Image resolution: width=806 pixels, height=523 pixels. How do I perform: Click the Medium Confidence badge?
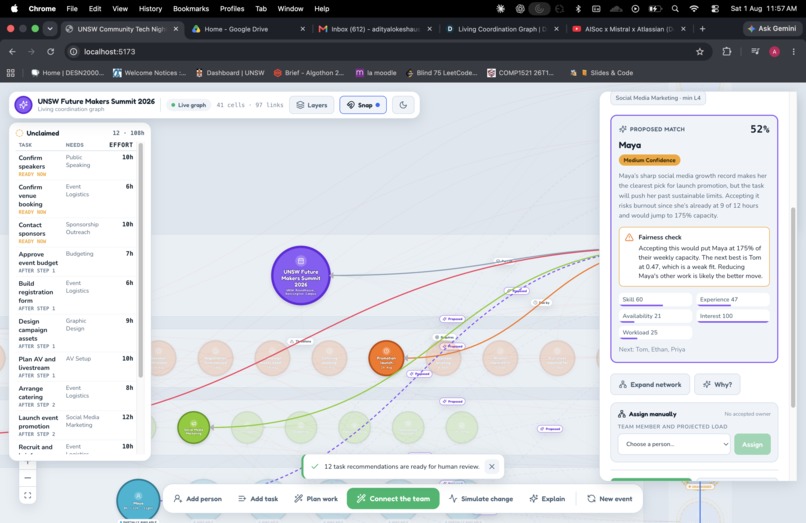coord(649,160)
